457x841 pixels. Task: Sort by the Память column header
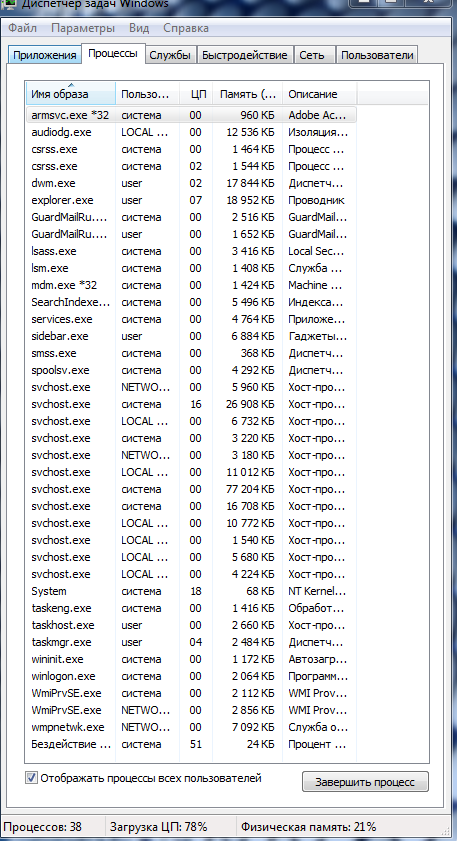(x=248, y=94)
